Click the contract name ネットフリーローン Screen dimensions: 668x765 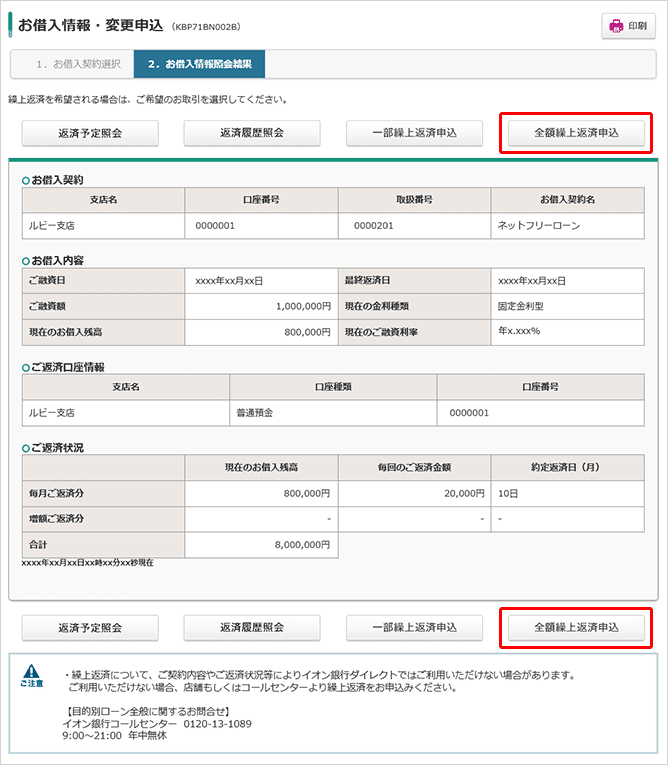pos(539,225)
